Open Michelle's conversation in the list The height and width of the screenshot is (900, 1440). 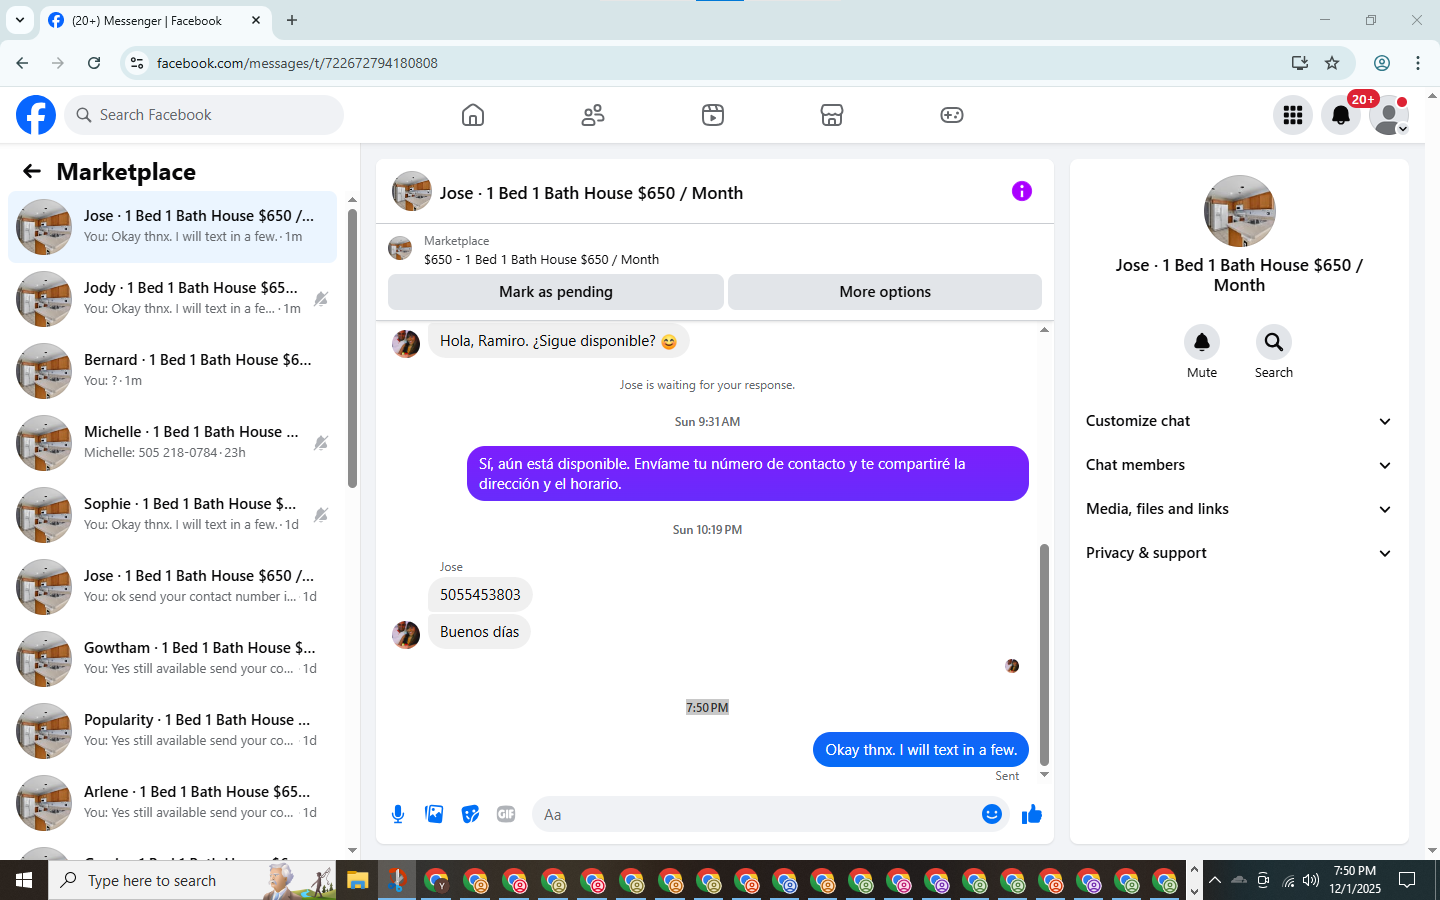[x=172, y=443]
